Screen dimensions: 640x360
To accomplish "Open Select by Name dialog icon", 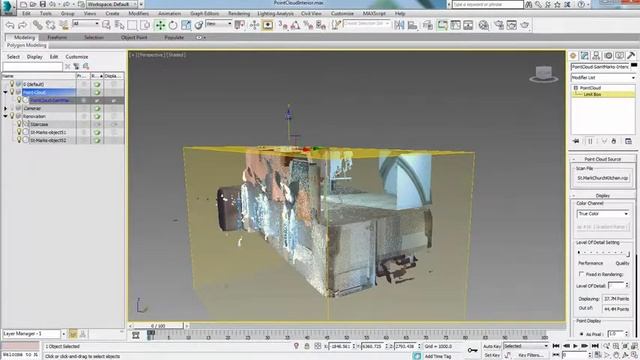I will pyautogui.click(x=119, y=25).
